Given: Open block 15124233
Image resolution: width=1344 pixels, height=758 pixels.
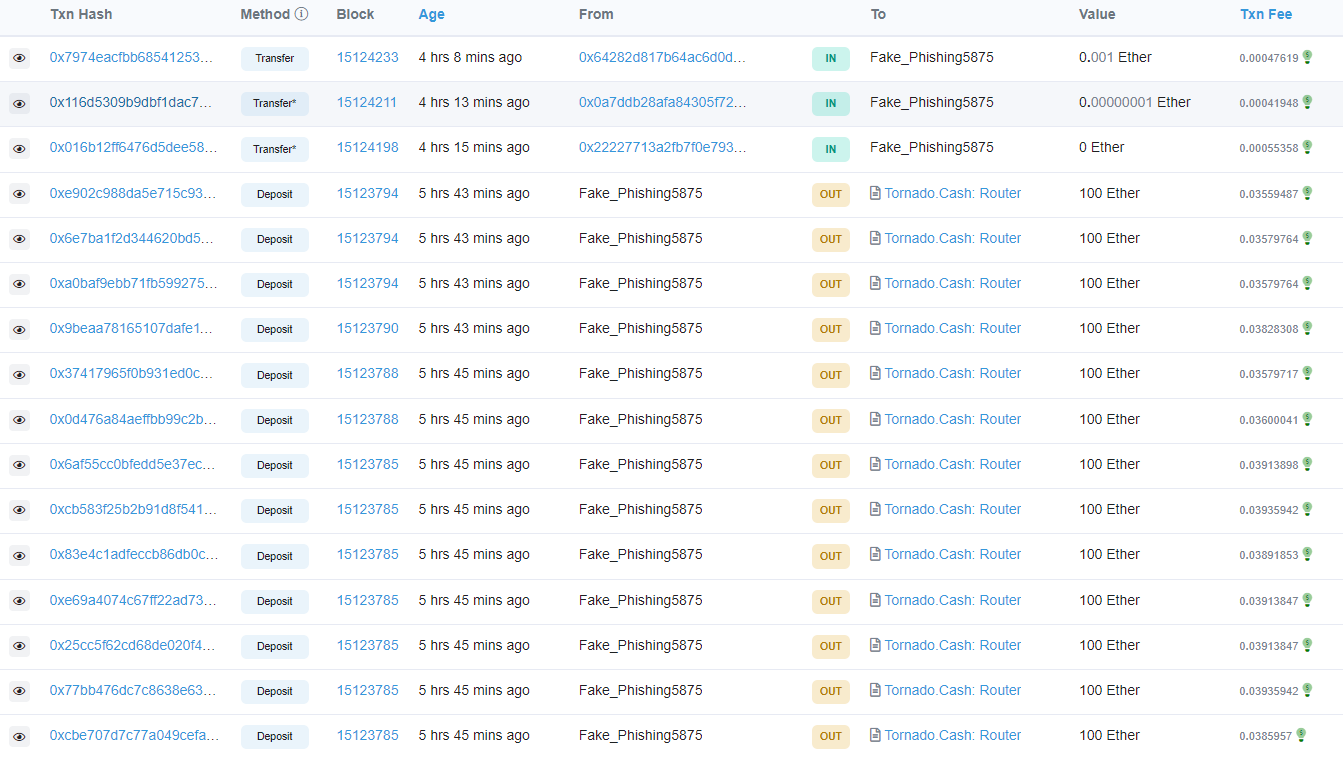Looking at the screenshot, I should [368, 57].
